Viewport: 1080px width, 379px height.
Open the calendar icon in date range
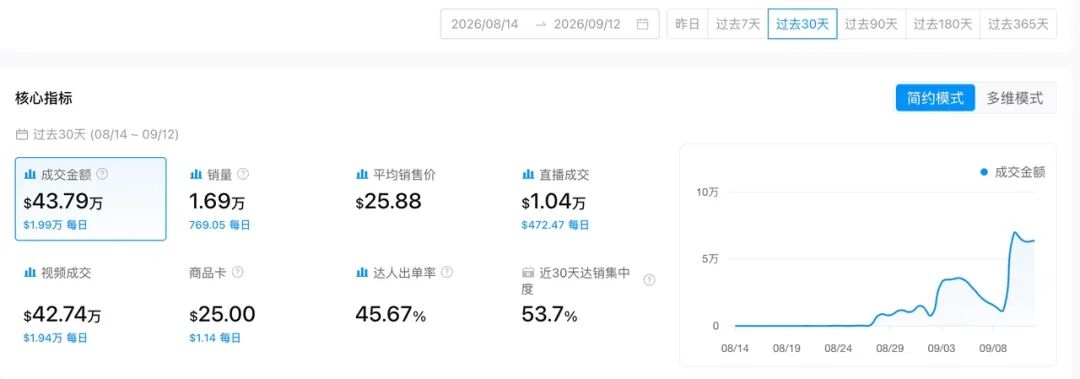coord(642,24)
